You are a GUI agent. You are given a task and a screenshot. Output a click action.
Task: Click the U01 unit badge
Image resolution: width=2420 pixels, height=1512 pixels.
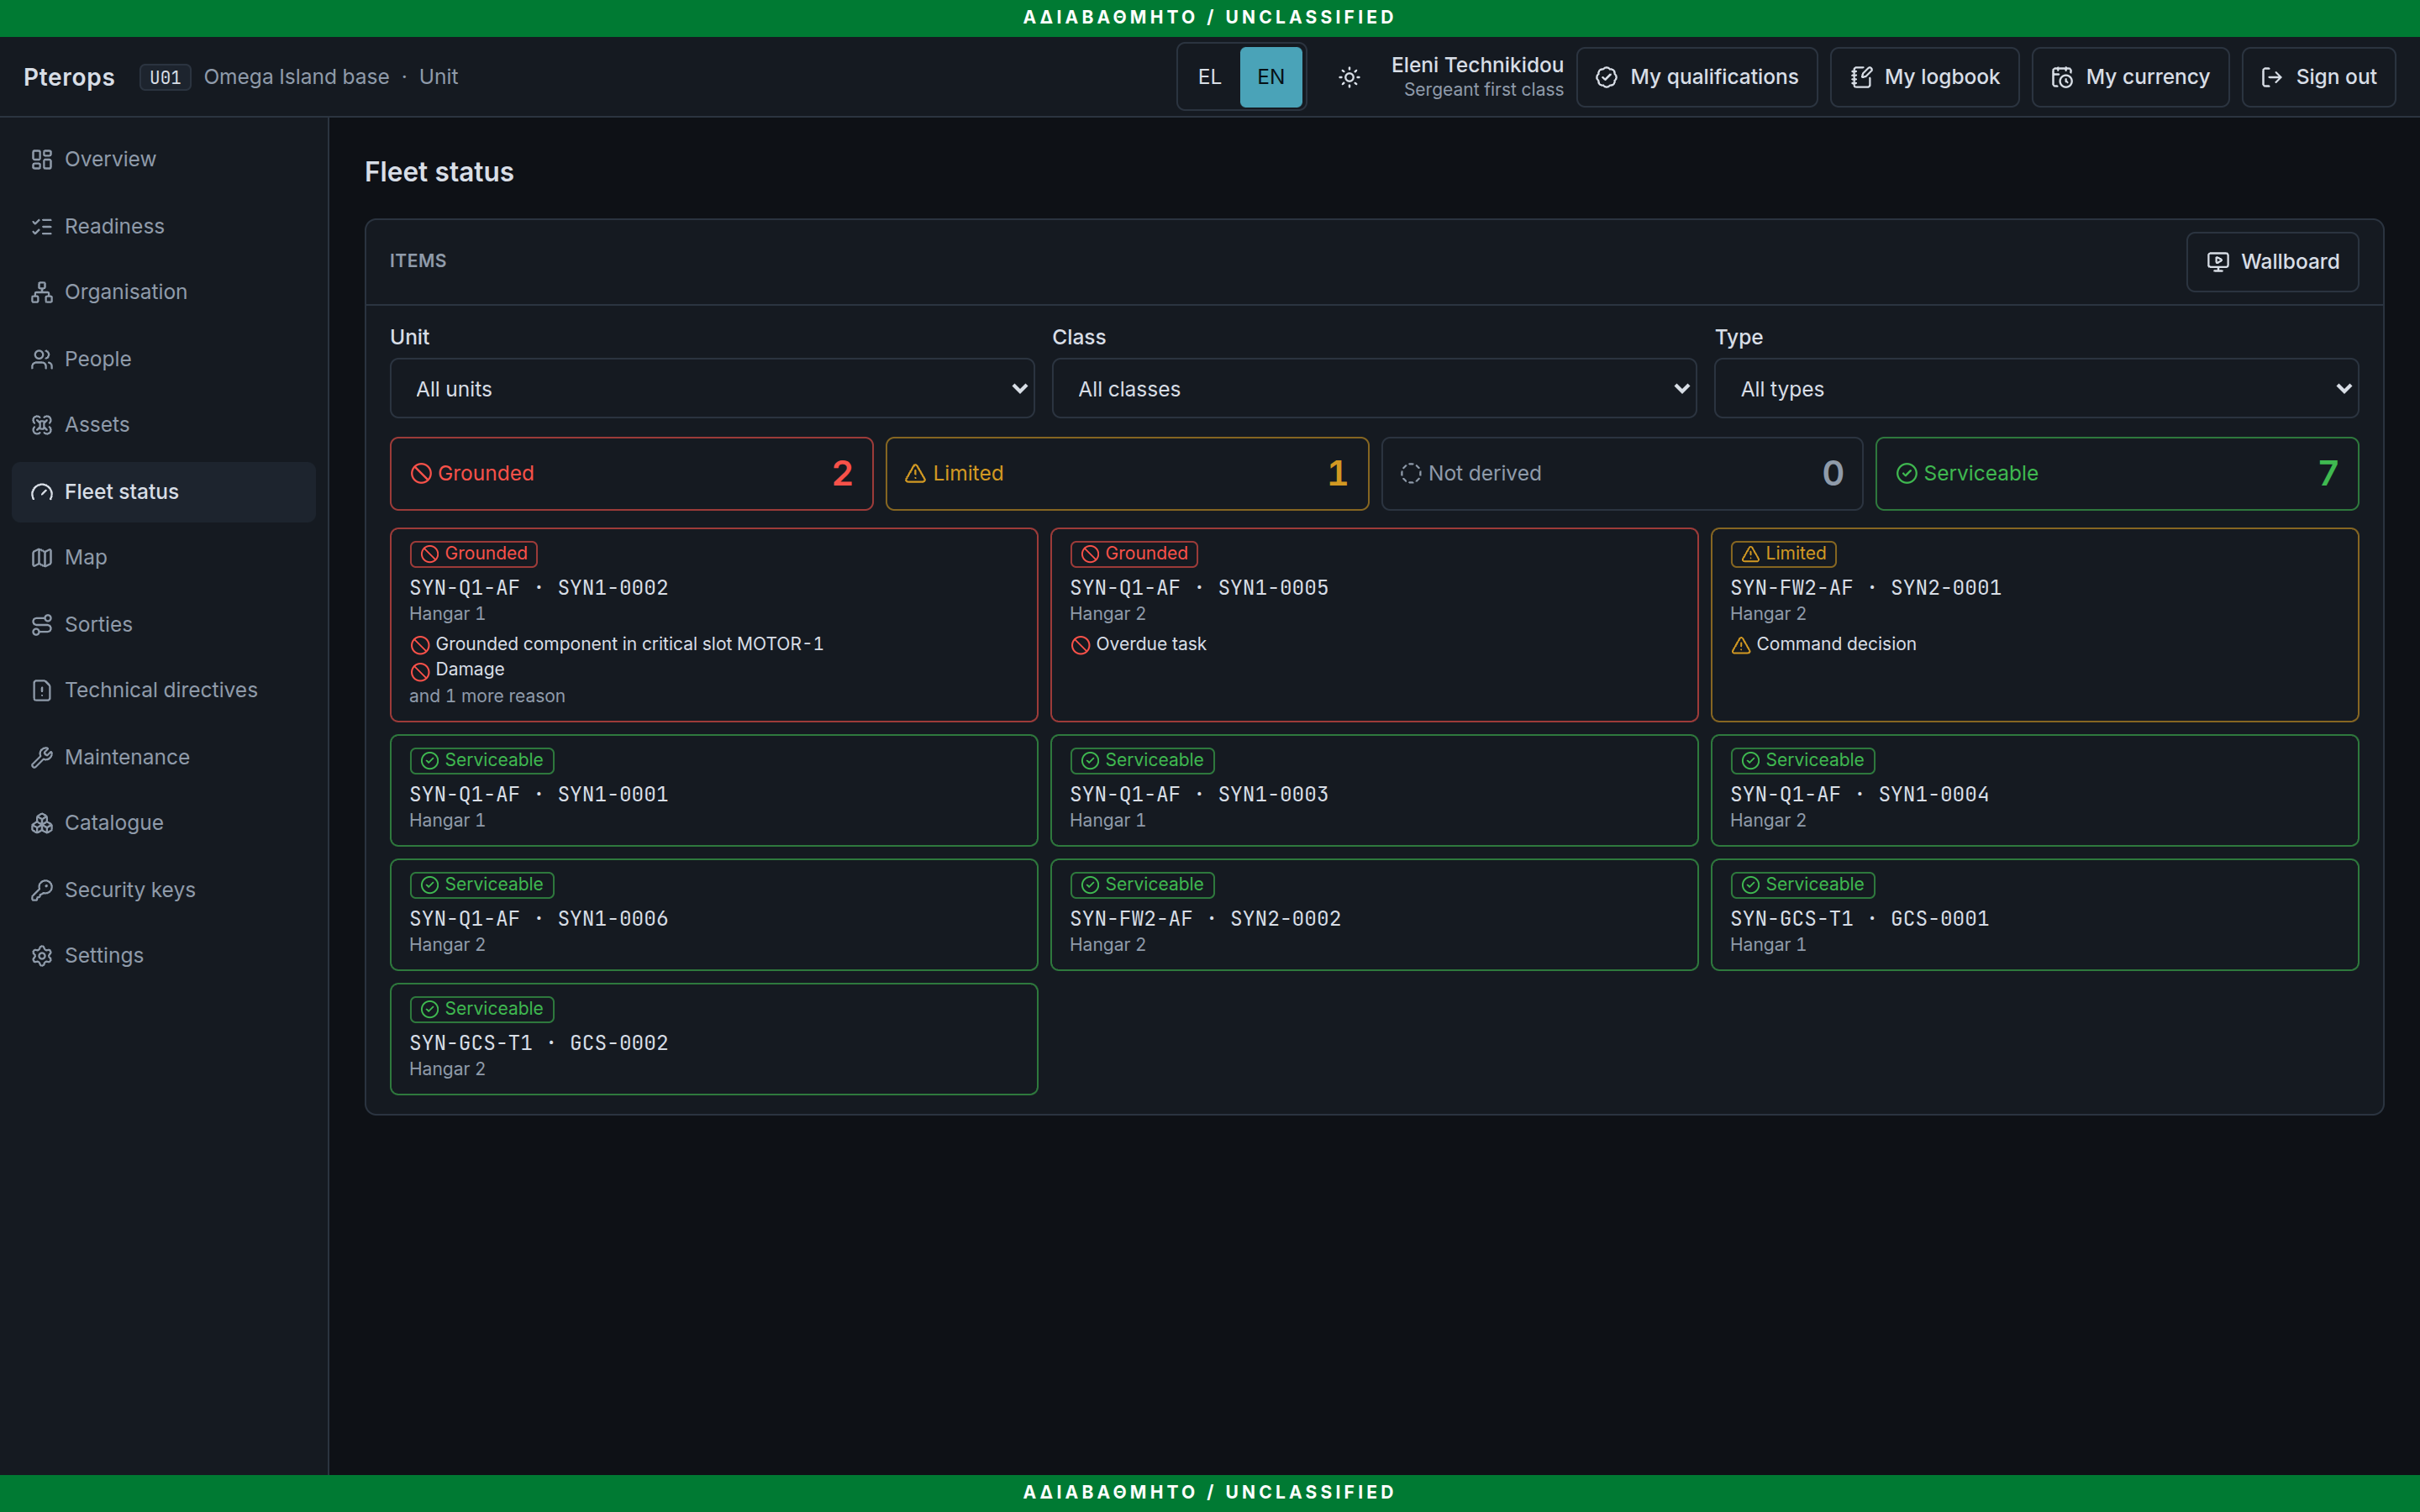coord(165,77)
